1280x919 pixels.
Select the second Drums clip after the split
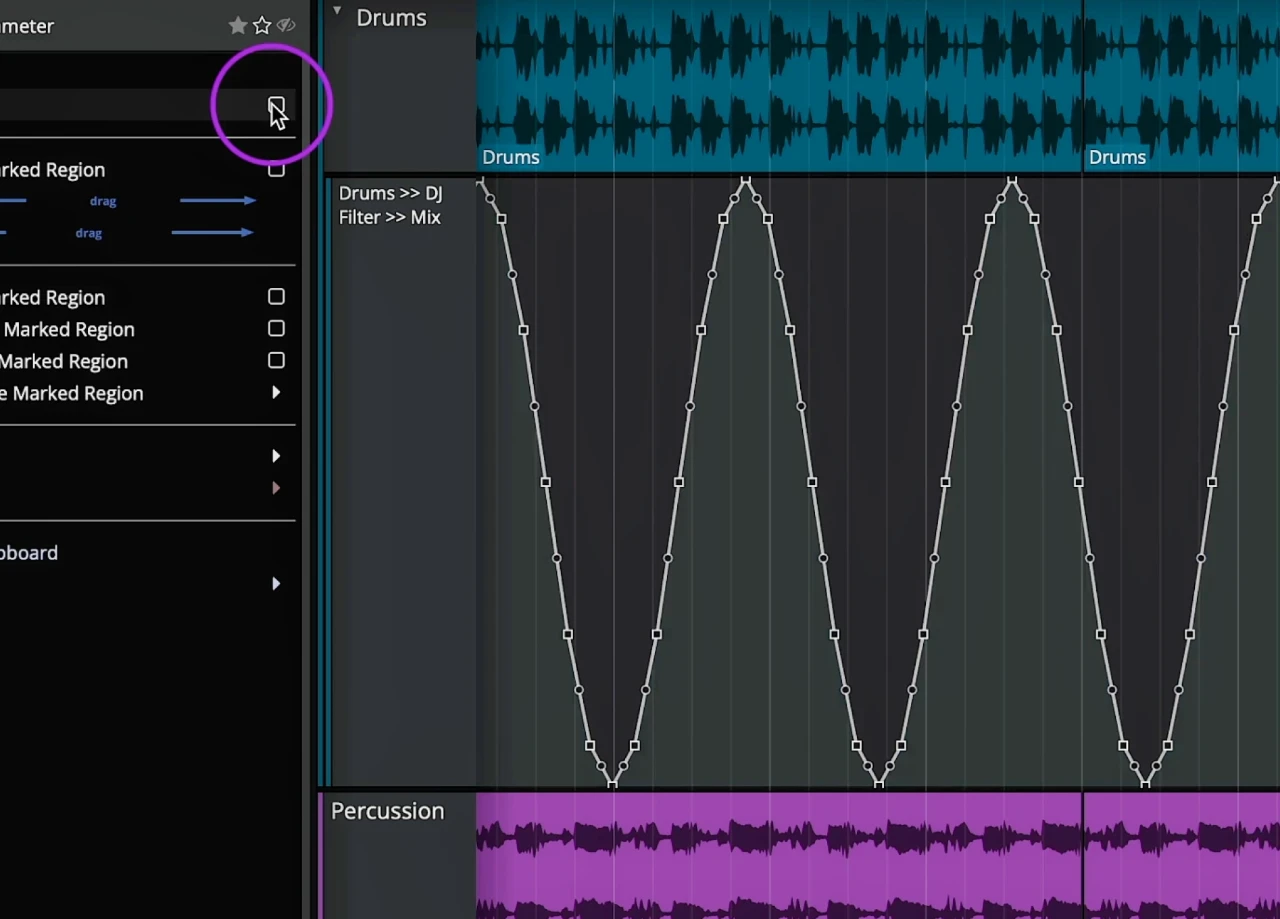click(x=1181, y=86)
